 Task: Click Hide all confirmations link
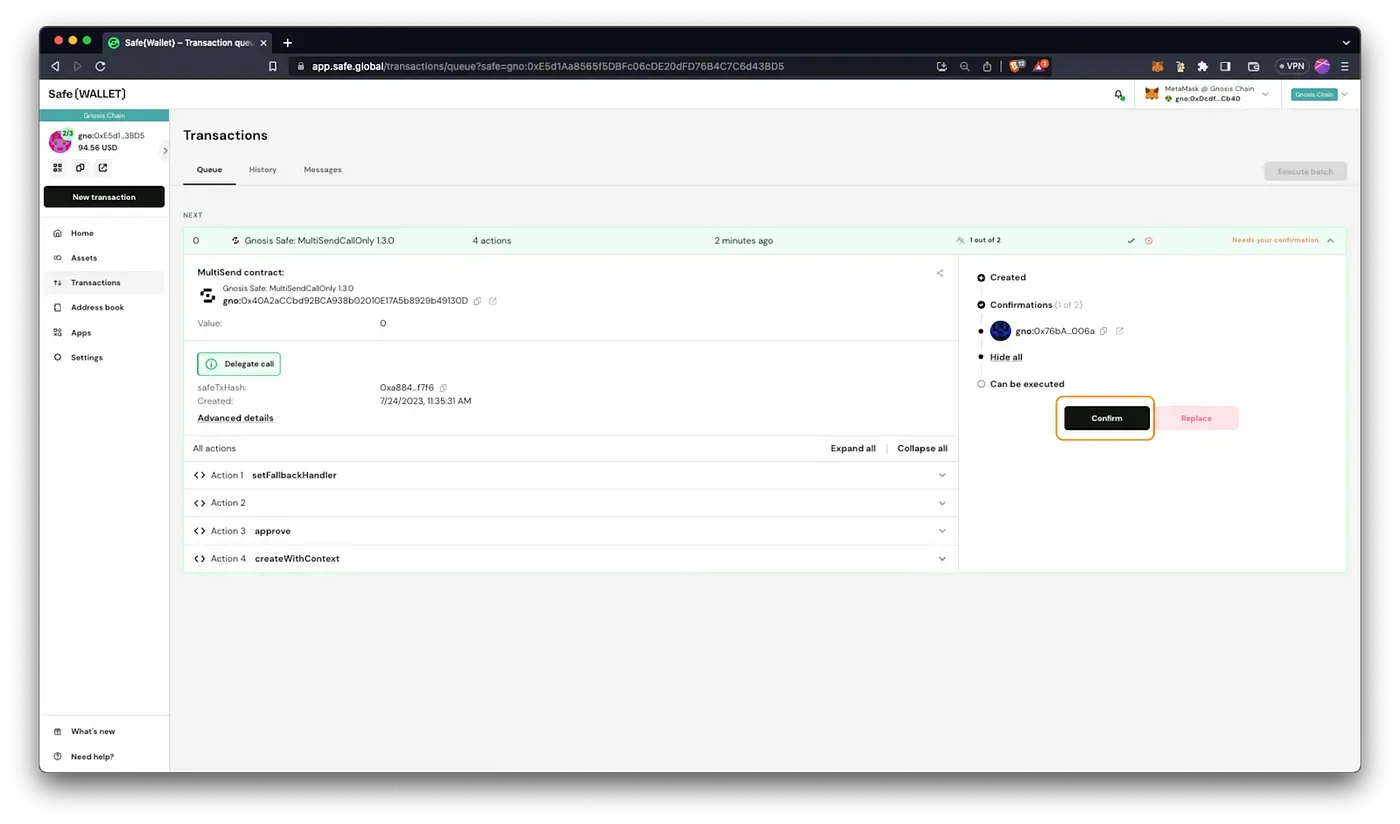coord(1006,357)
